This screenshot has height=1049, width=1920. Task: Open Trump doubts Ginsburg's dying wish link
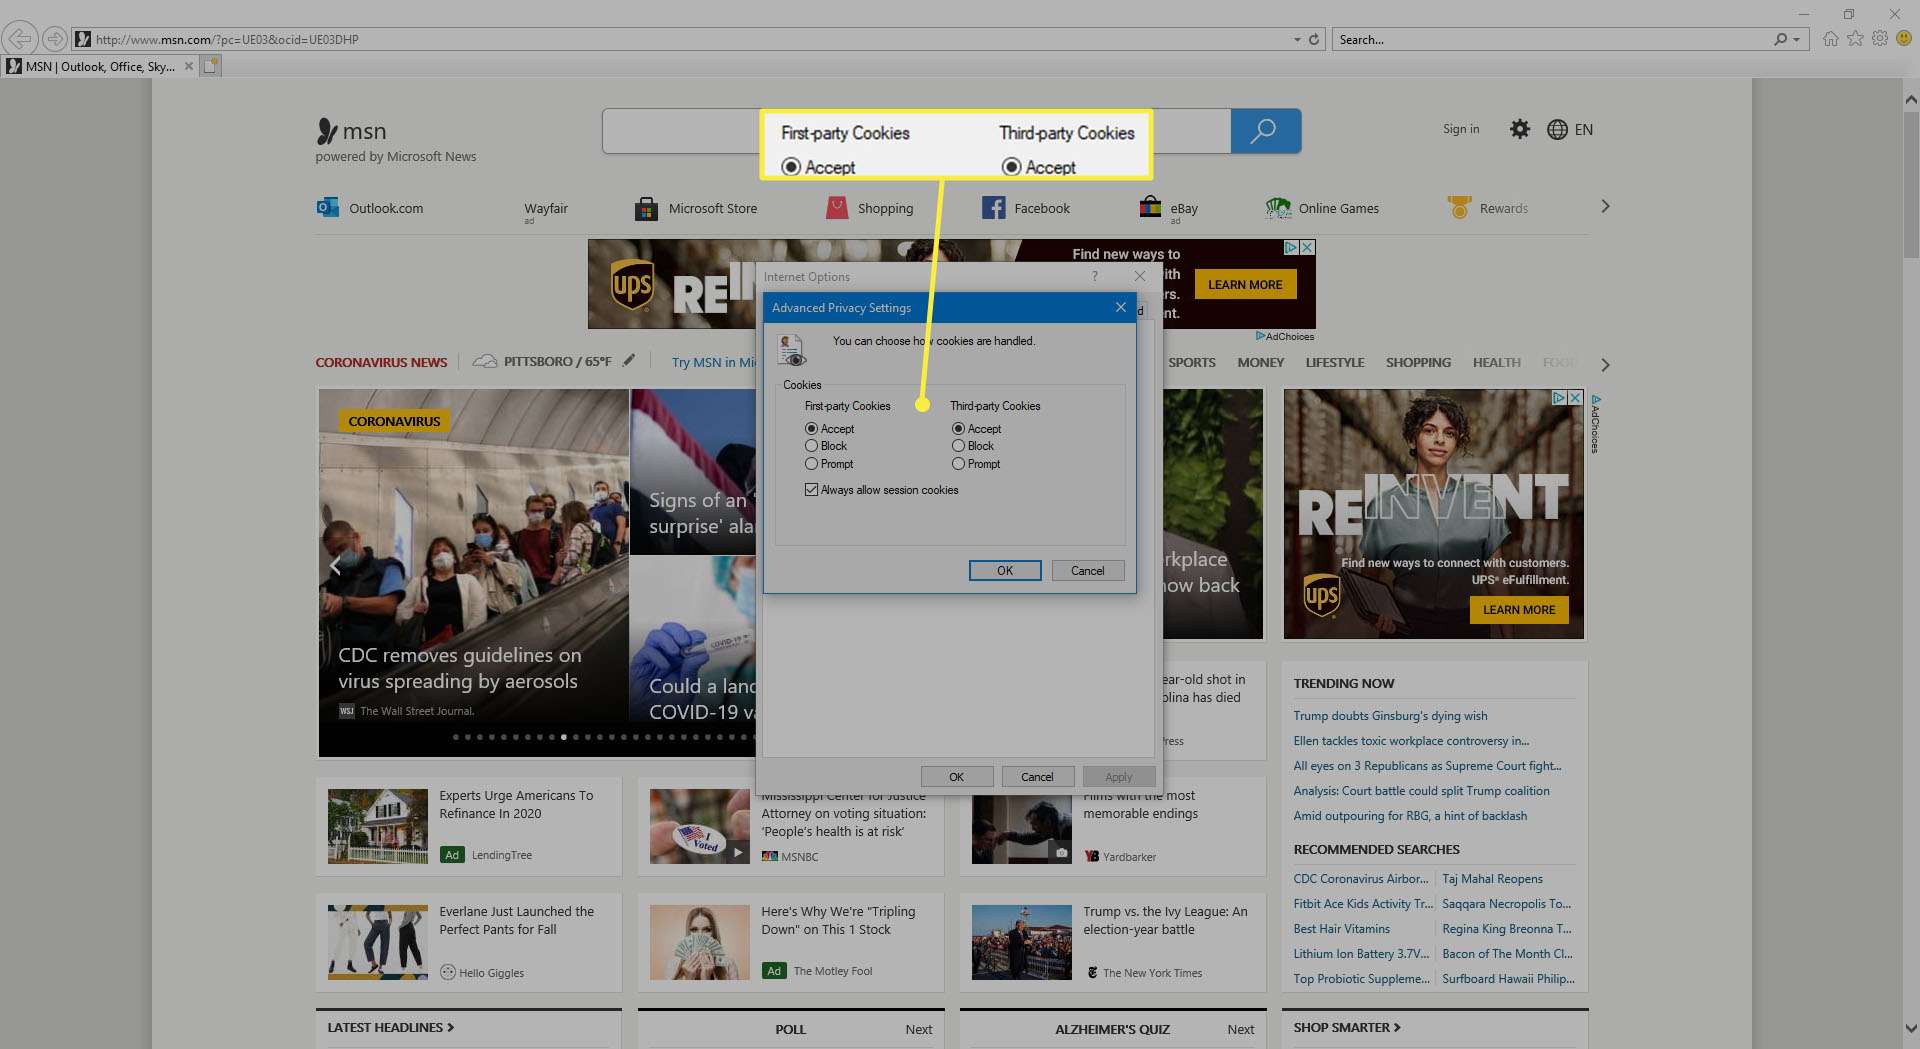tap(1390, 715)
